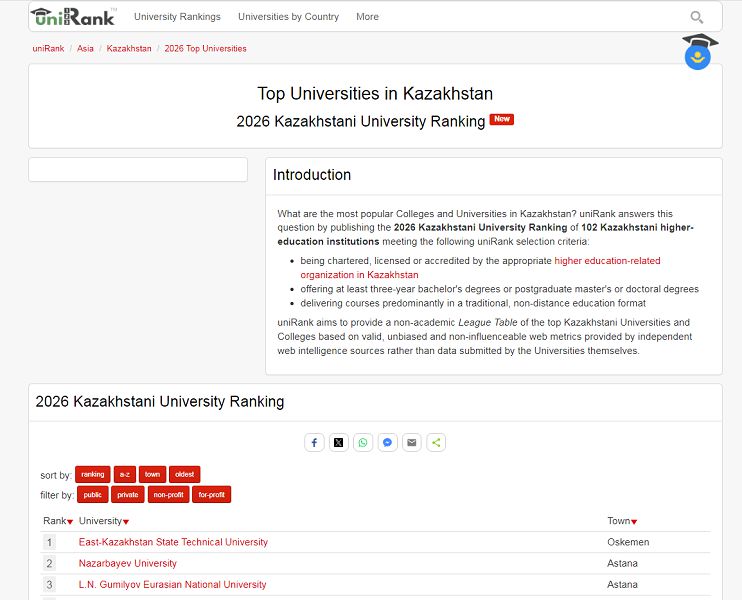Click the search magnifier icon

(x=696, y=17)
